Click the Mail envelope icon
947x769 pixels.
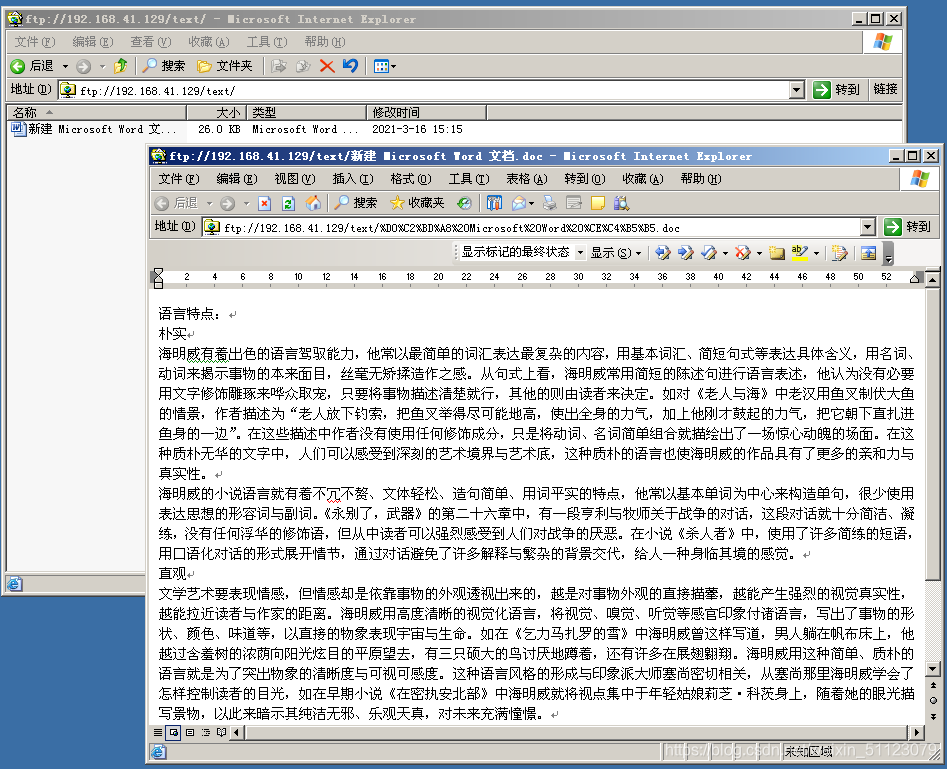pos(518,204)
